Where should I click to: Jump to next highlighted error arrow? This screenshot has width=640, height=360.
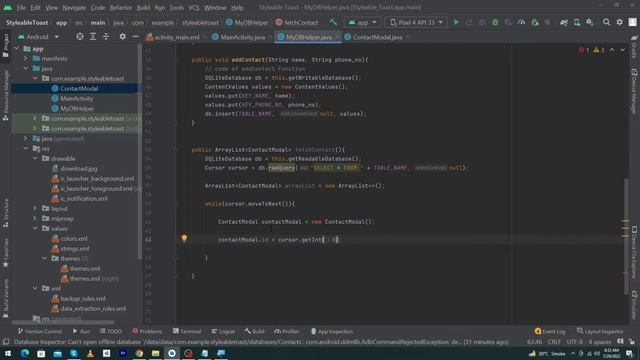coord(622,50)
